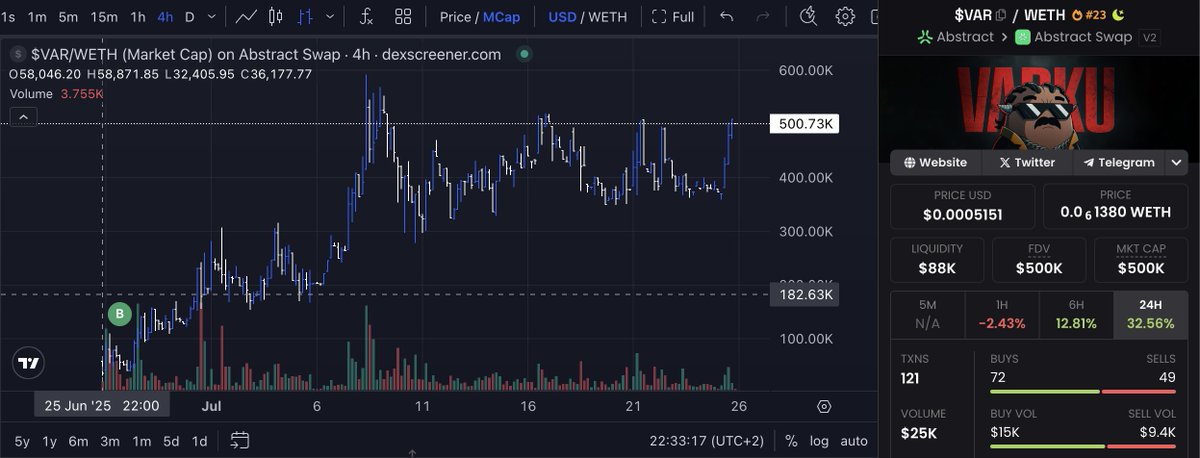The width and height of the screenshot is (1200, 458).
Task: Click the 182.63K crosshair price label
Action: click(805, 295)
